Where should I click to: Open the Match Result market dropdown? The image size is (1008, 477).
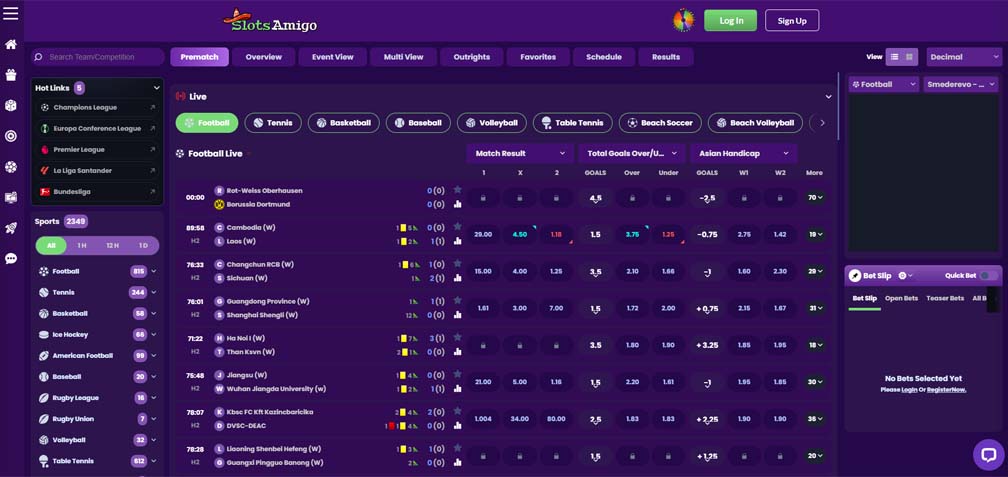point(520,154)
